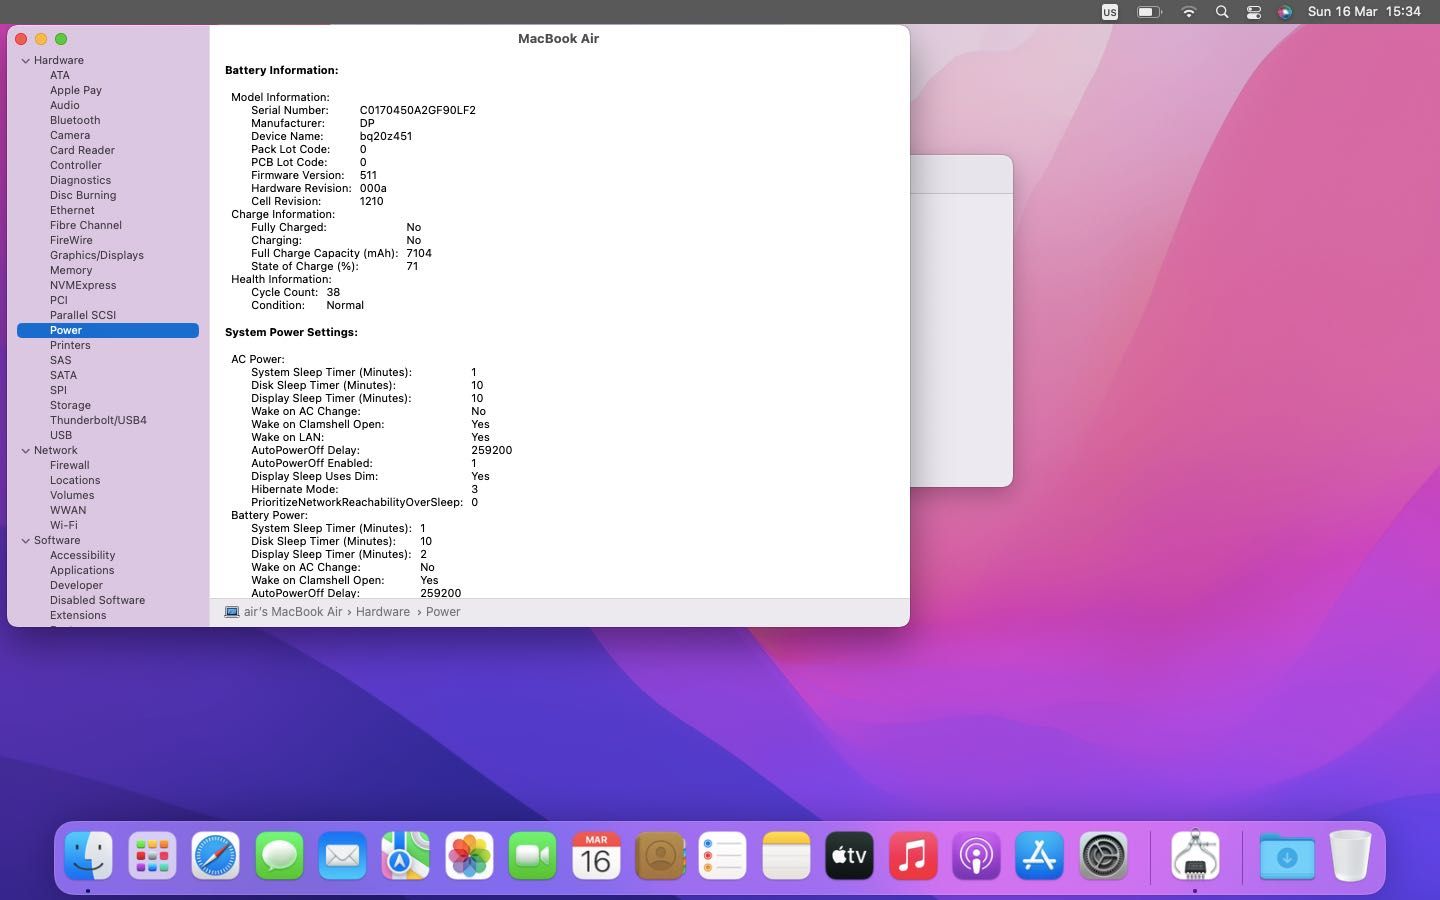
Task: Open Apple TV app in dock
Action: (849, 856)
